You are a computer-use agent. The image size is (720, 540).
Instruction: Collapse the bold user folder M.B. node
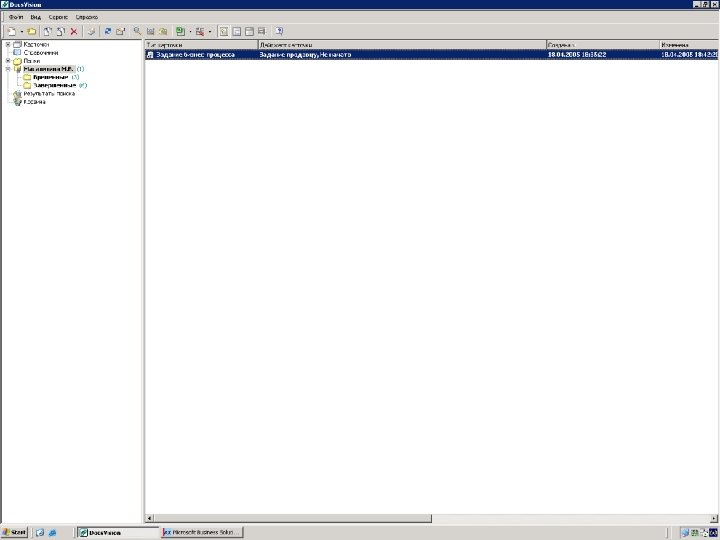pyautogui.click(x=8, y=69)
